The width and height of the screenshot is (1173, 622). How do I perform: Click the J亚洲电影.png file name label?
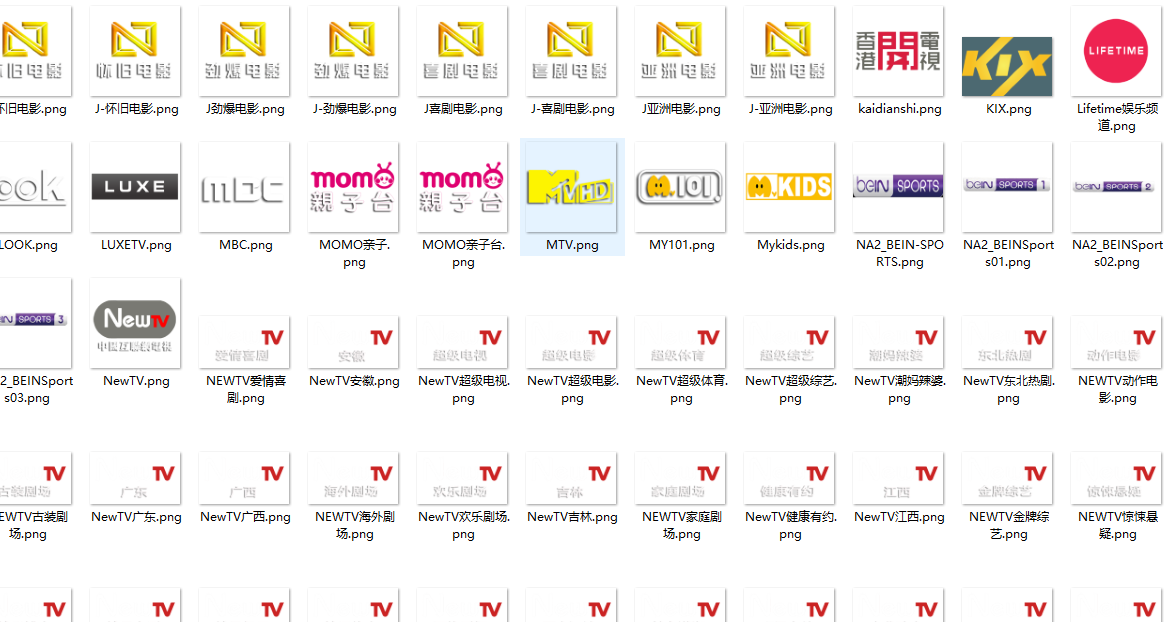tap(680, 109)
